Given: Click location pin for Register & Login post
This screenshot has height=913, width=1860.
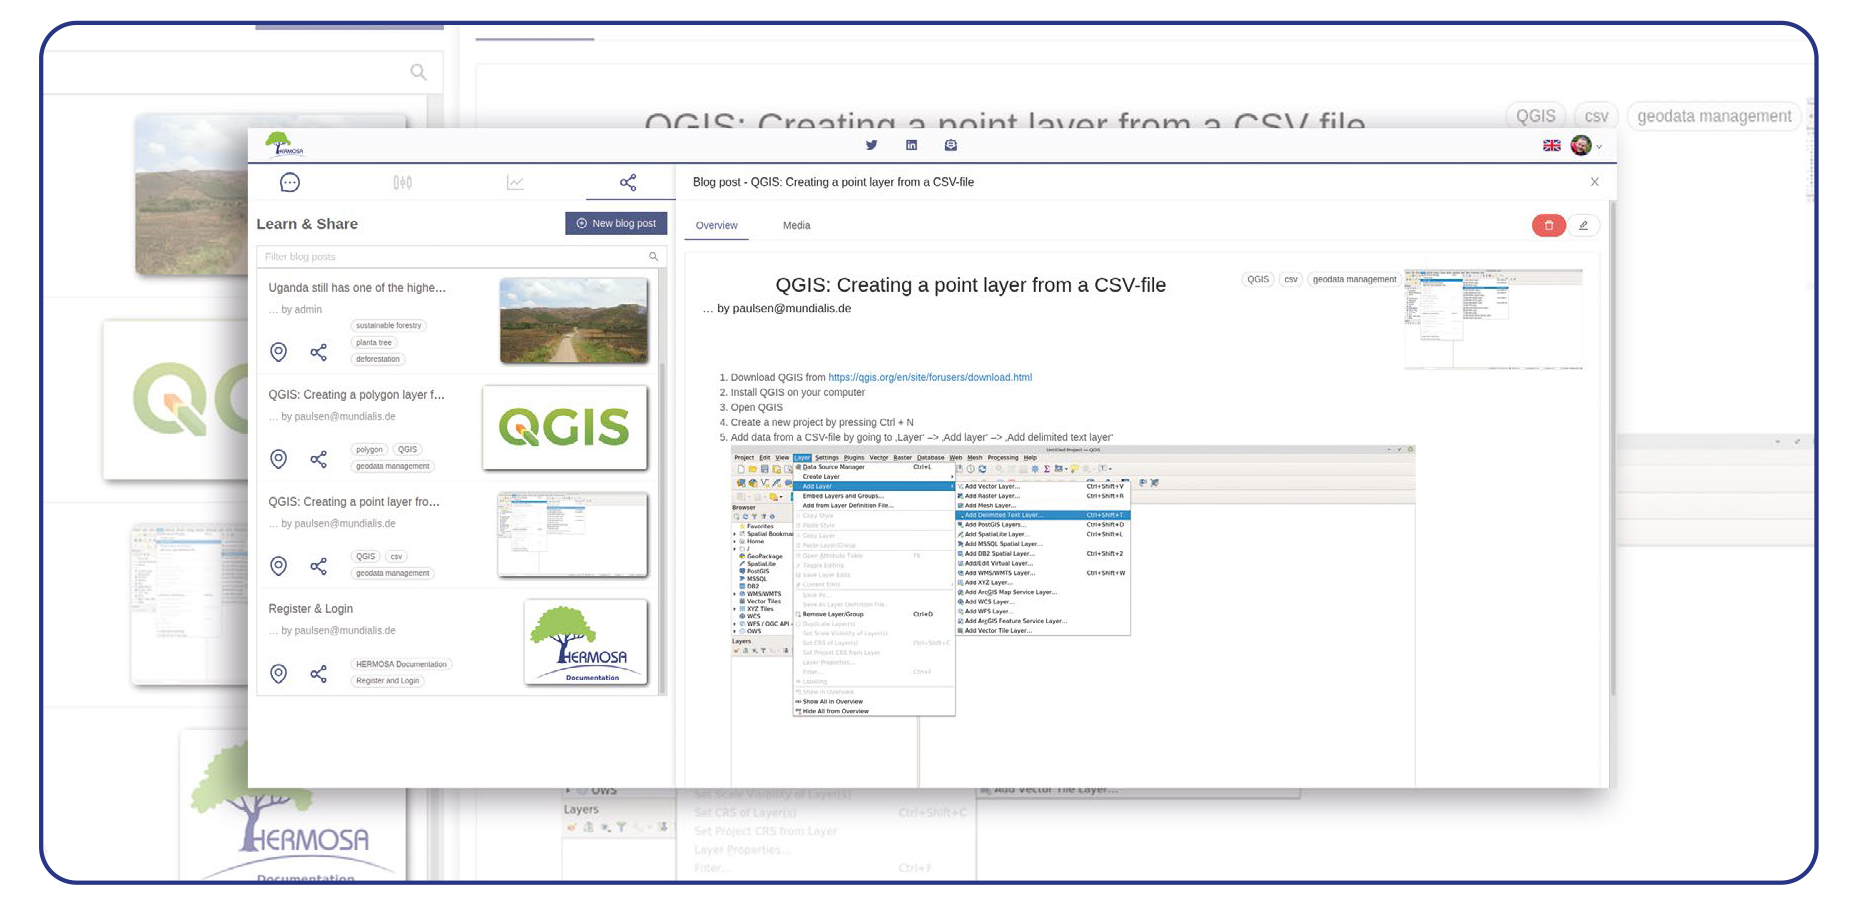Looking at the screenshot, I should 279,674.
